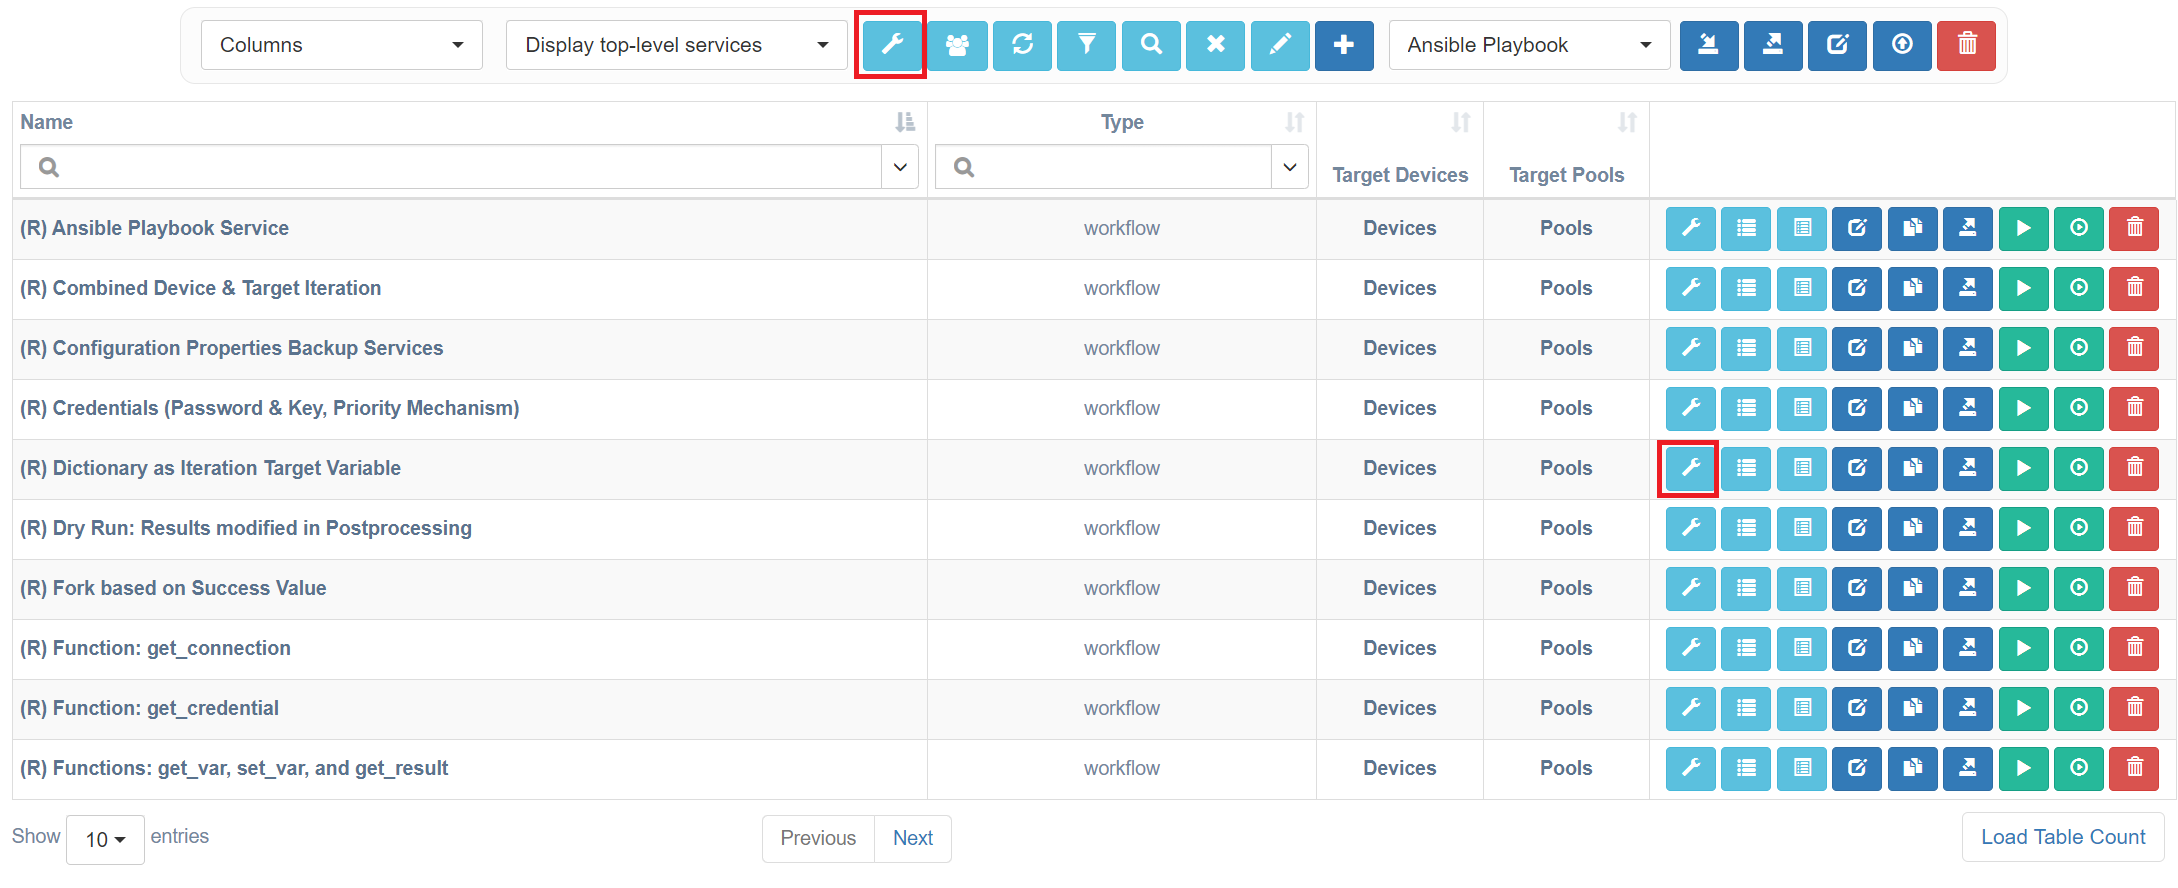This screenshot has width=2178, height=888.
Task: Open wrench for Ansible Playbook Service row
Action: point(1691,228)
